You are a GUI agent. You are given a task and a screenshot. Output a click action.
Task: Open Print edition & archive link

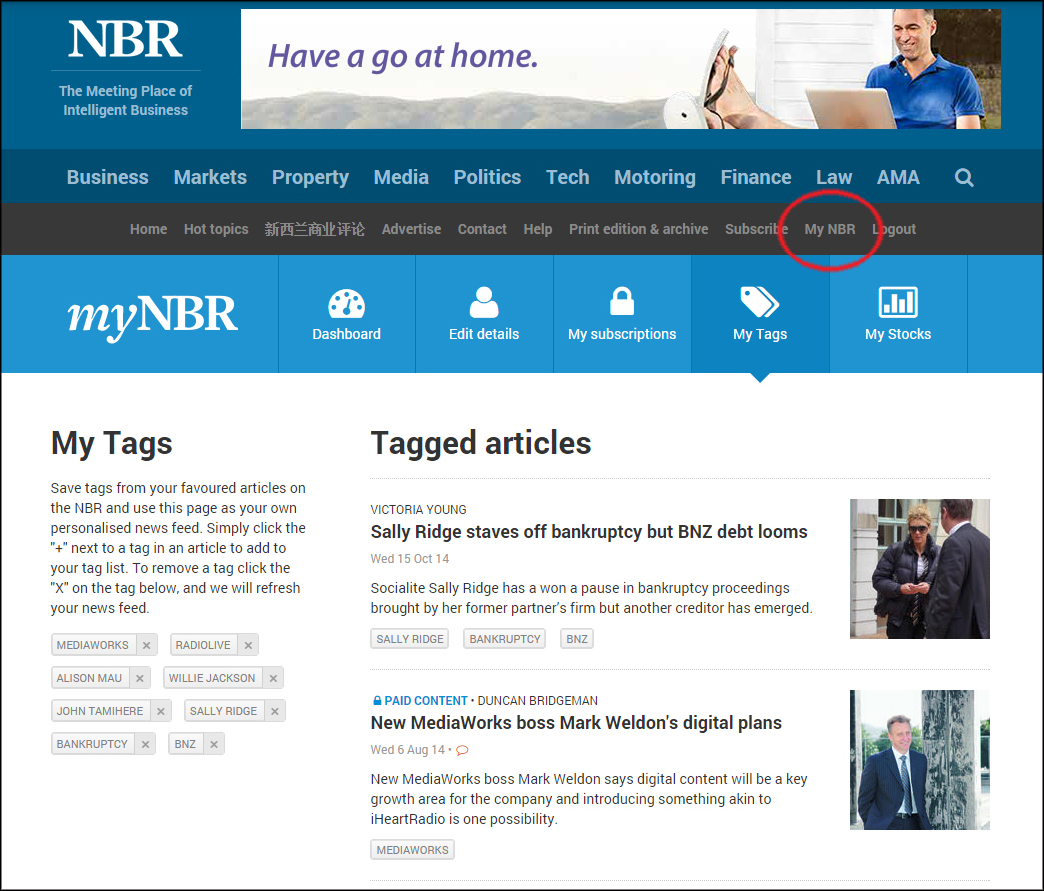639,229
